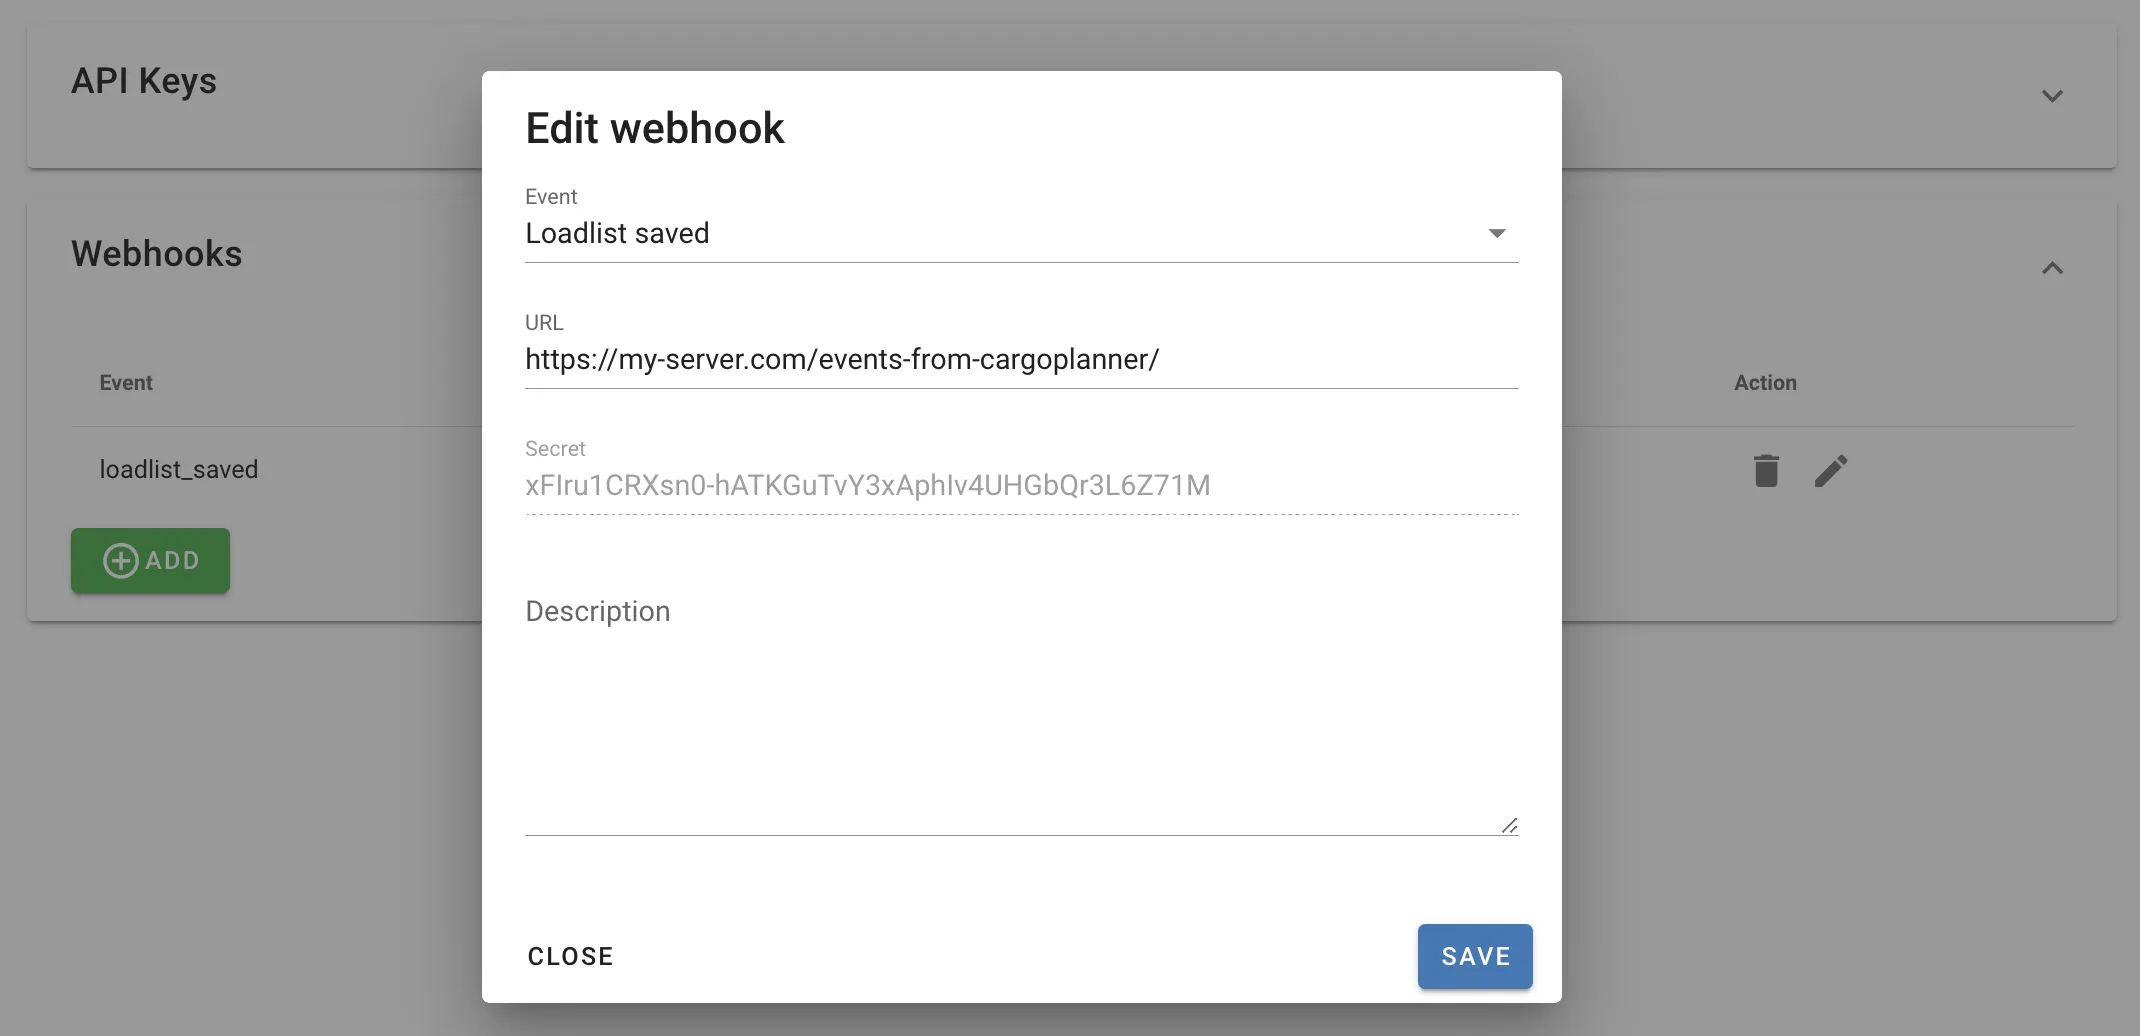Select the Loadlist saved event value
This screenshot has width=2140, height=1036.
click(x=617, y=233)
